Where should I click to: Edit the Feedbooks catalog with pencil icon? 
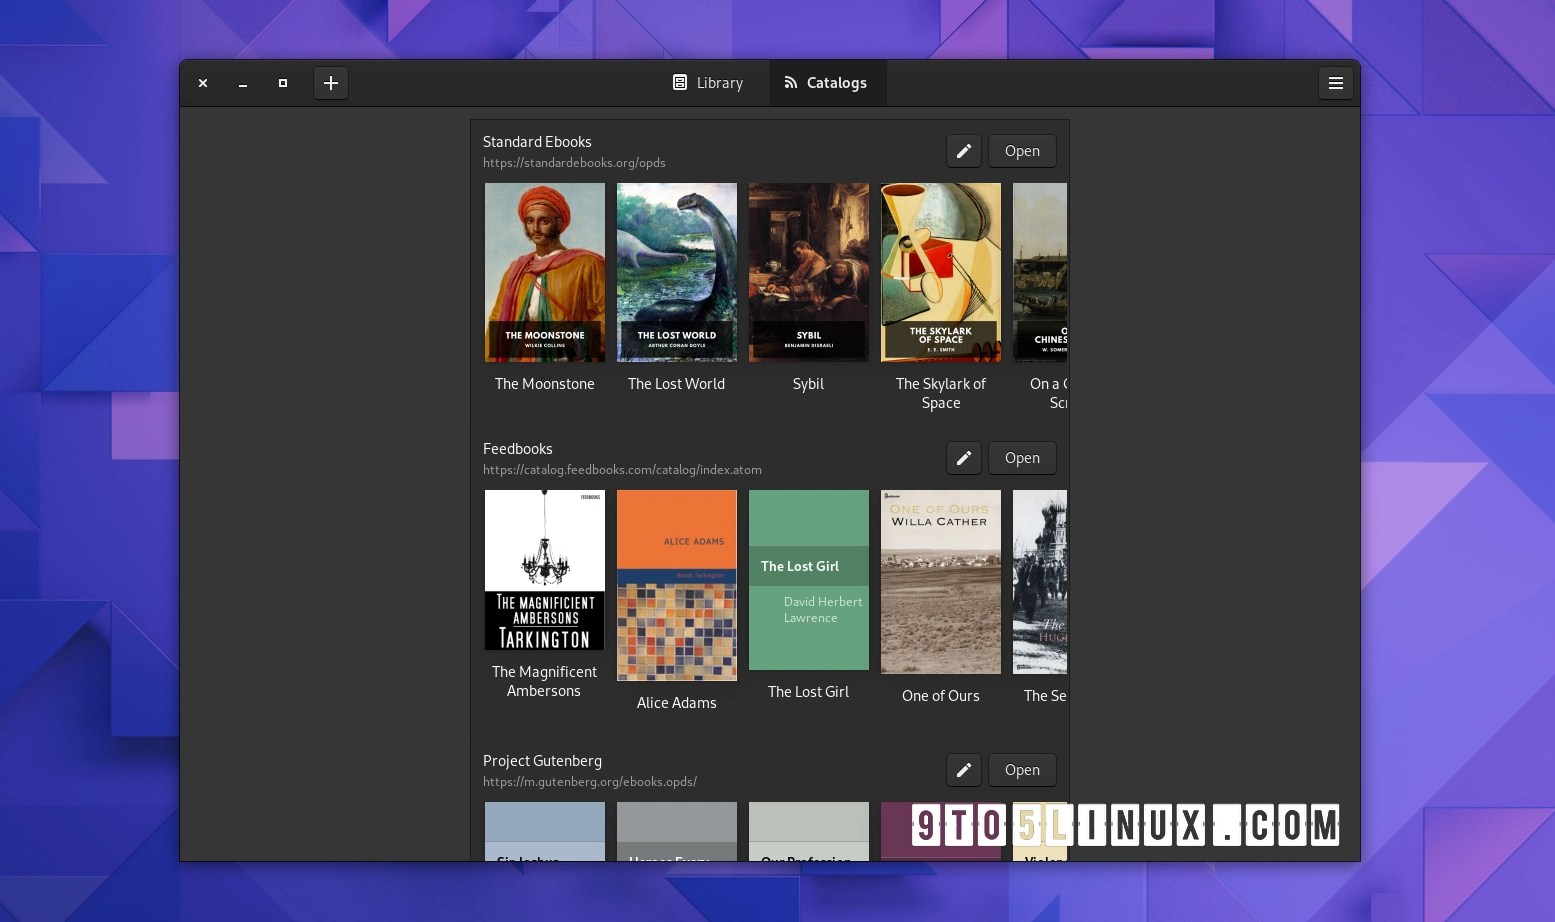[964, 458]
